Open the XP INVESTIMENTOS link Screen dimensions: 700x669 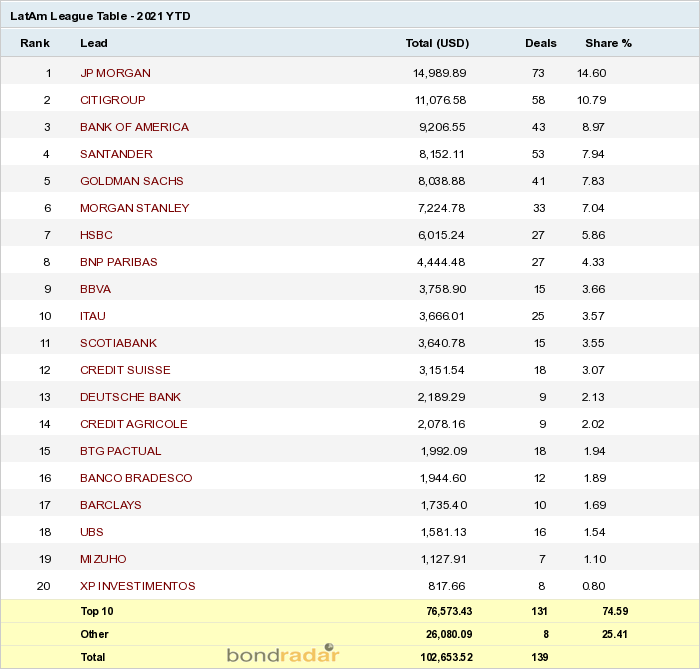[138, 586]
